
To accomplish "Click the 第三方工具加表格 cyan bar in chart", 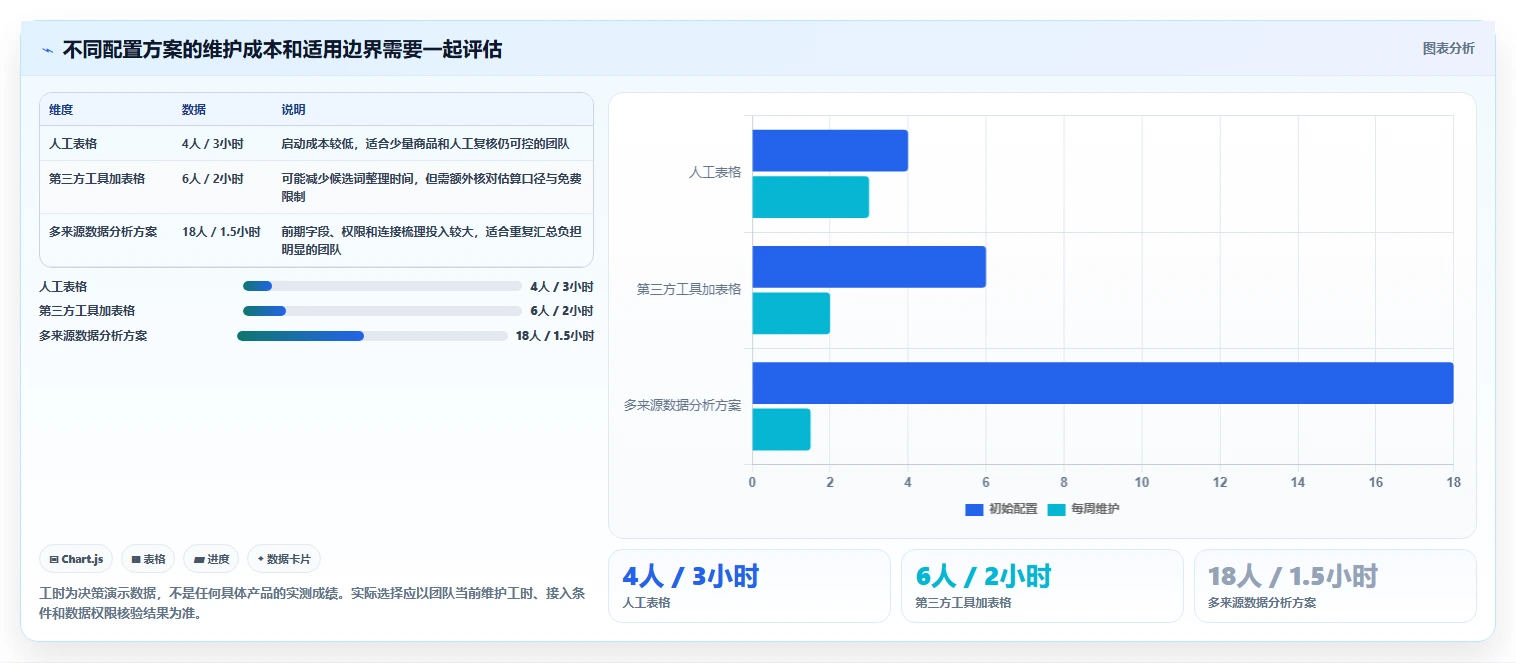I will pyautogui.click(x=791, y=313).
